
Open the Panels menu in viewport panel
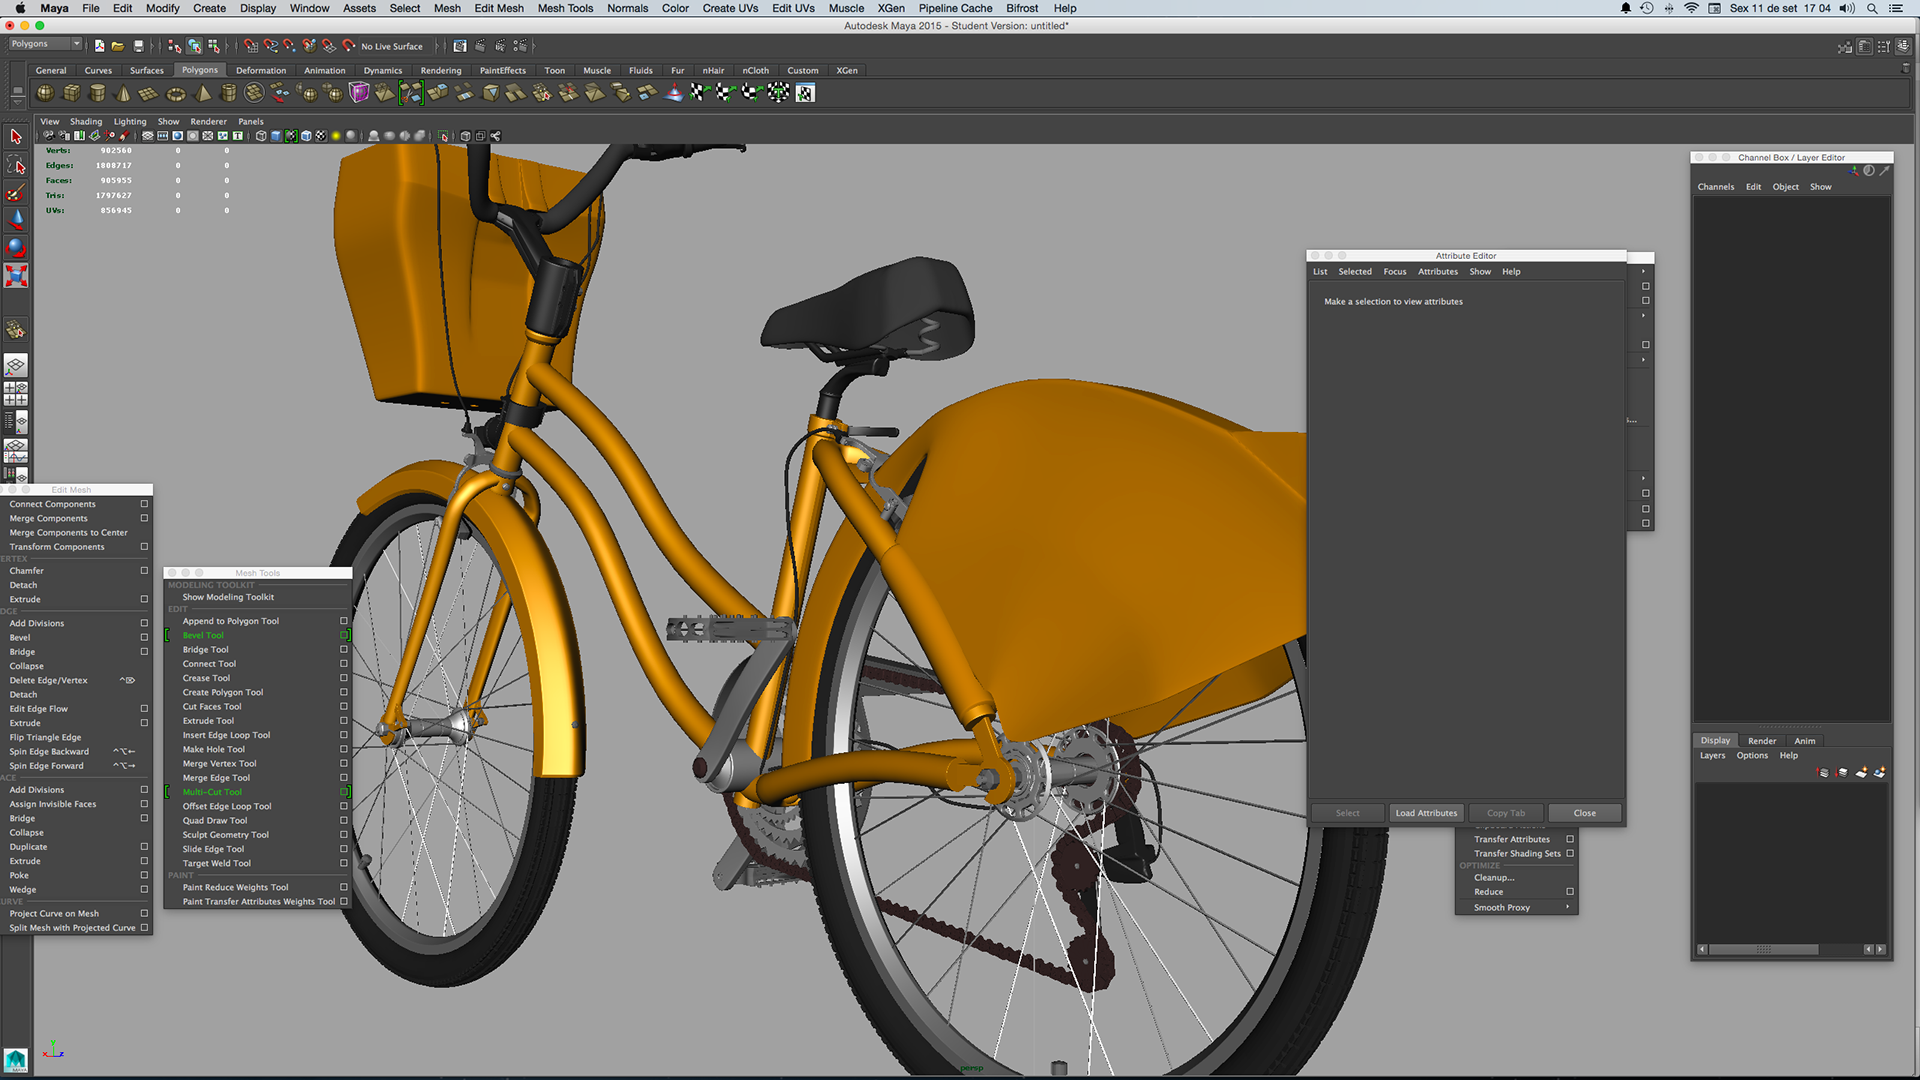(x=251, y=121)
